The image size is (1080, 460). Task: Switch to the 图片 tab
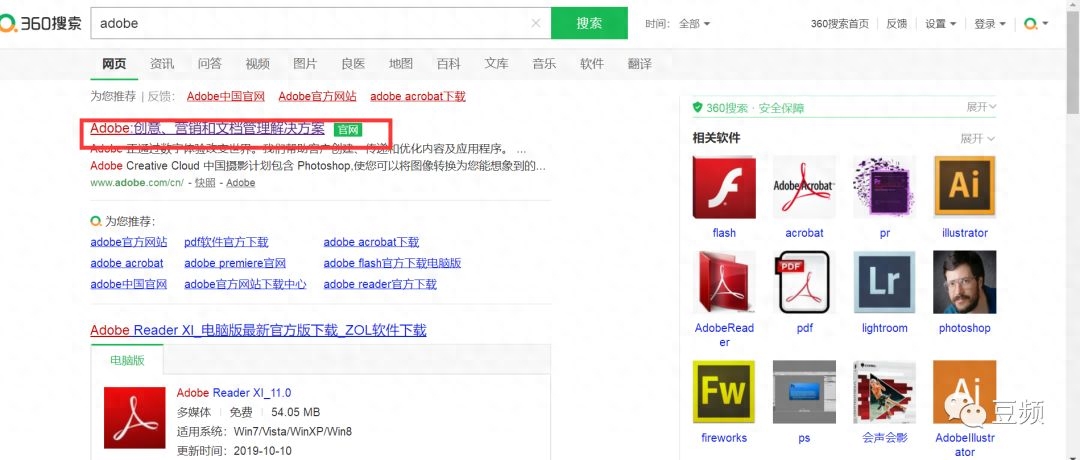tap(305, 64)
